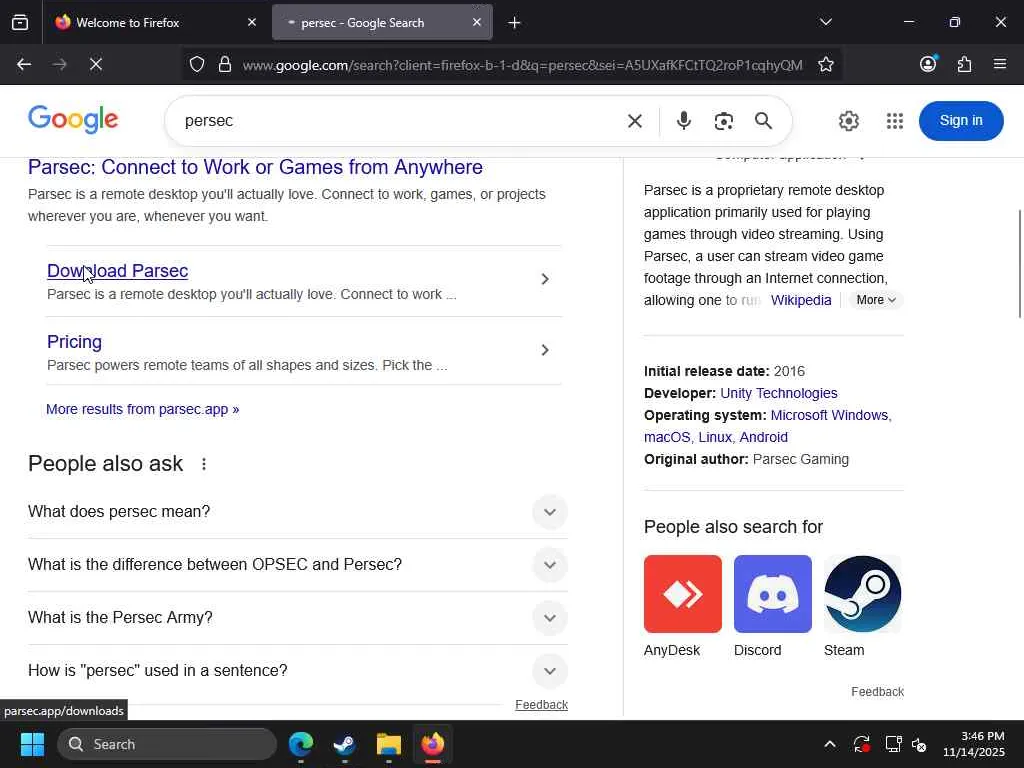Screen dimensions: 1024x768
Task: Open the Download Parsec link
Action: point(117,271)
